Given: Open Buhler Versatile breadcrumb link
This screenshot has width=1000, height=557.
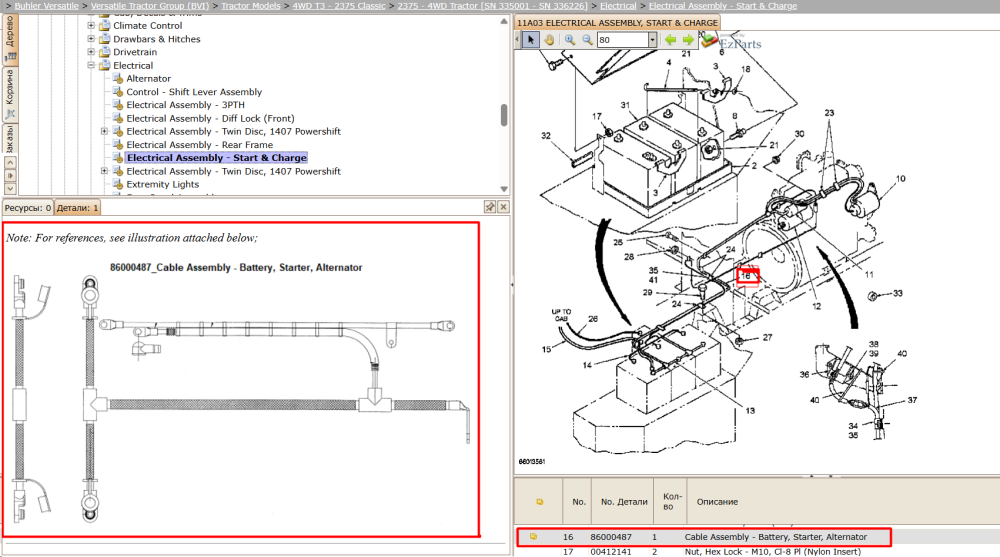Looking at the screenshot, I should point(47,6).
